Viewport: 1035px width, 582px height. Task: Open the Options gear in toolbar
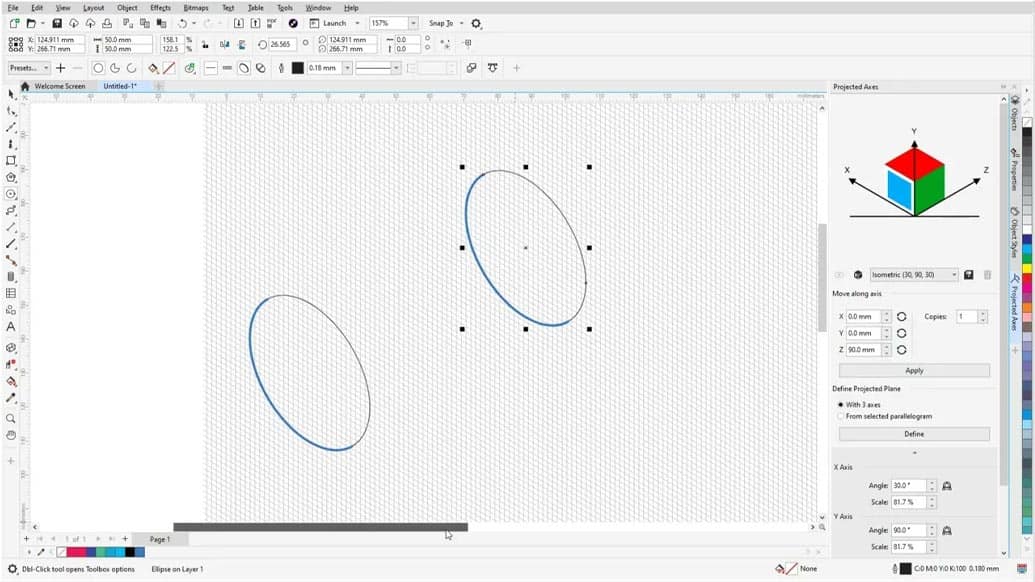(x=476, y=23)
